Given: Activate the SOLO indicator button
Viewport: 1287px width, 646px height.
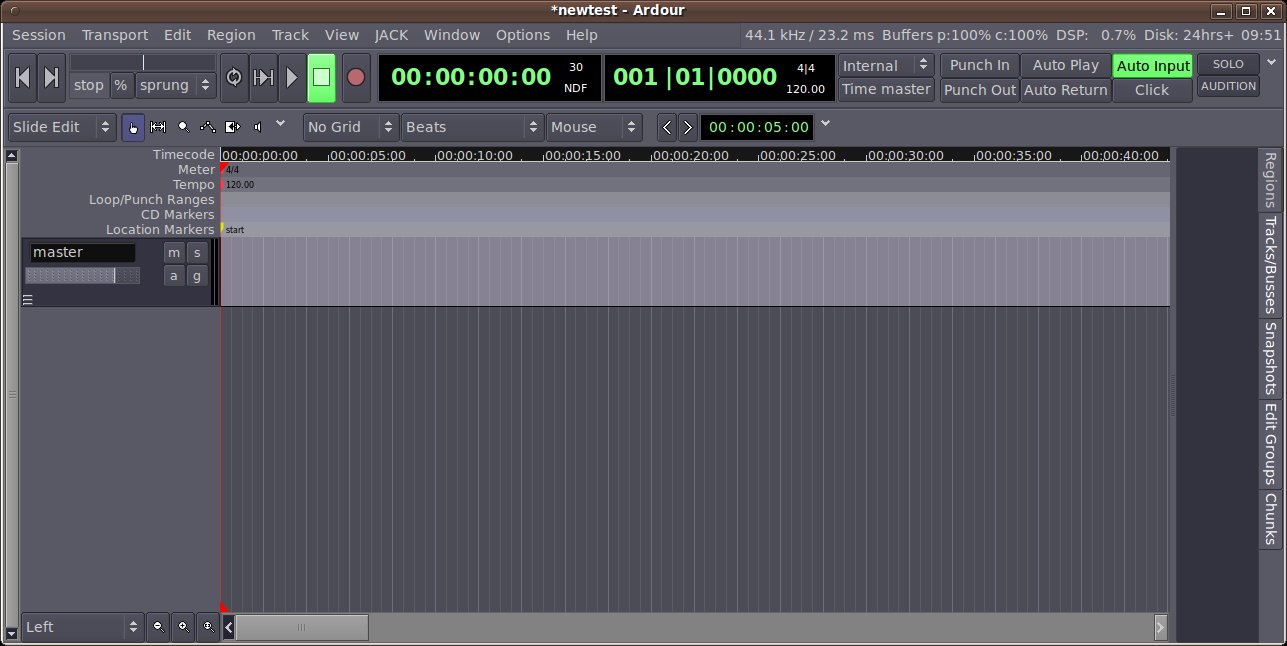Looking at the screenshot, I should tap(1227, 64).
